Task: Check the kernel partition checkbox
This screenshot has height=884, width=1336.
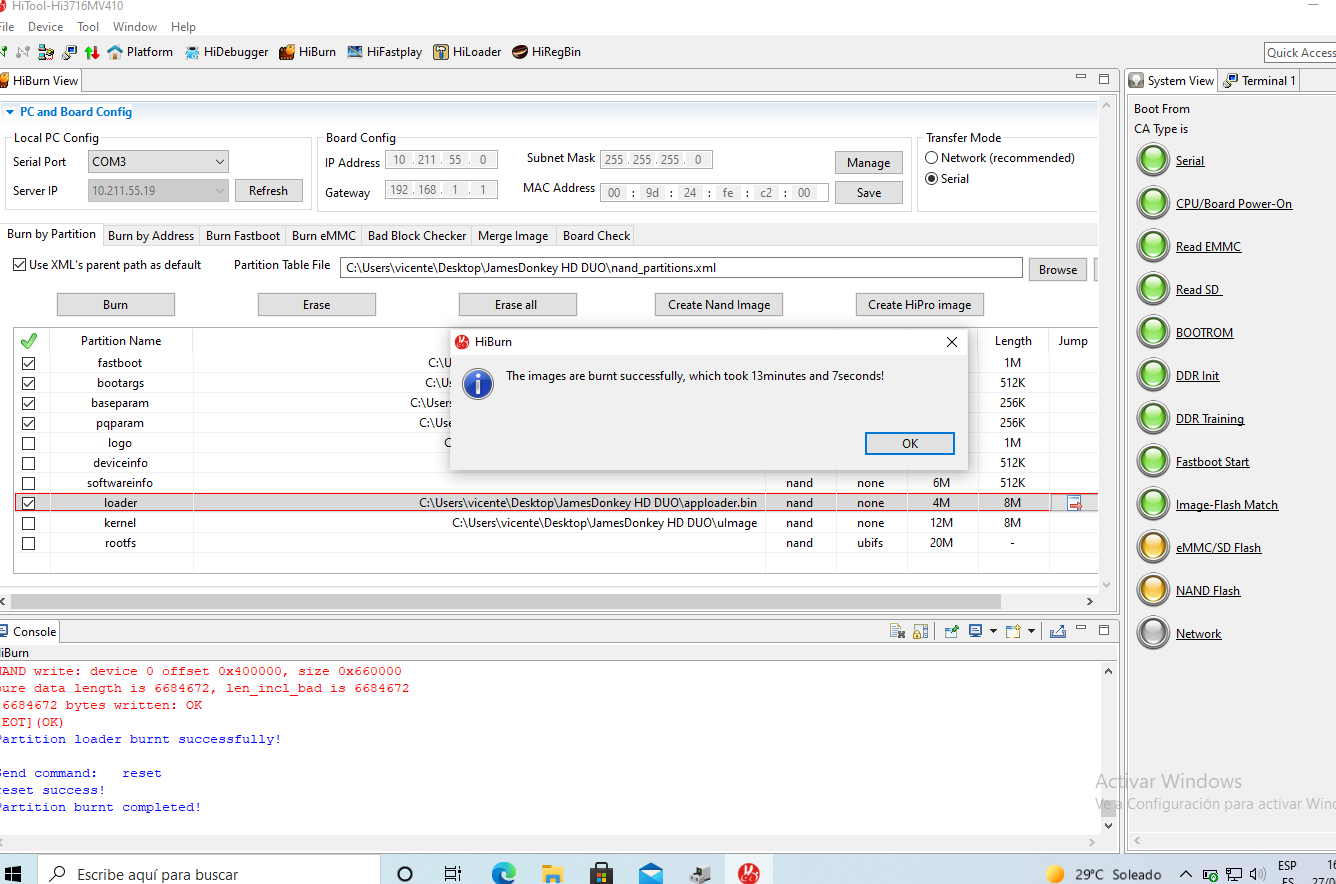Action: (x=28, y=523)
